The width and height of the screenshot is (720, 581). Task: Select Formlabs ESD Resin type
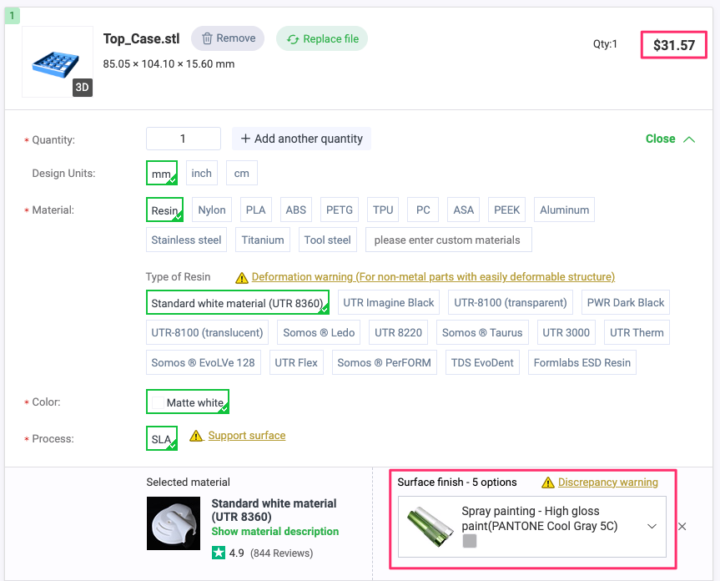click(x=581, y=362)
